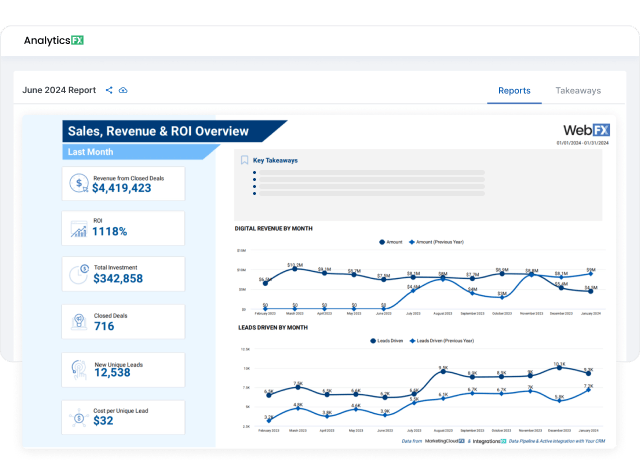The image size is (640, 474).
Task: Click the Cost per Unique Lead icon
Action: 78,416
